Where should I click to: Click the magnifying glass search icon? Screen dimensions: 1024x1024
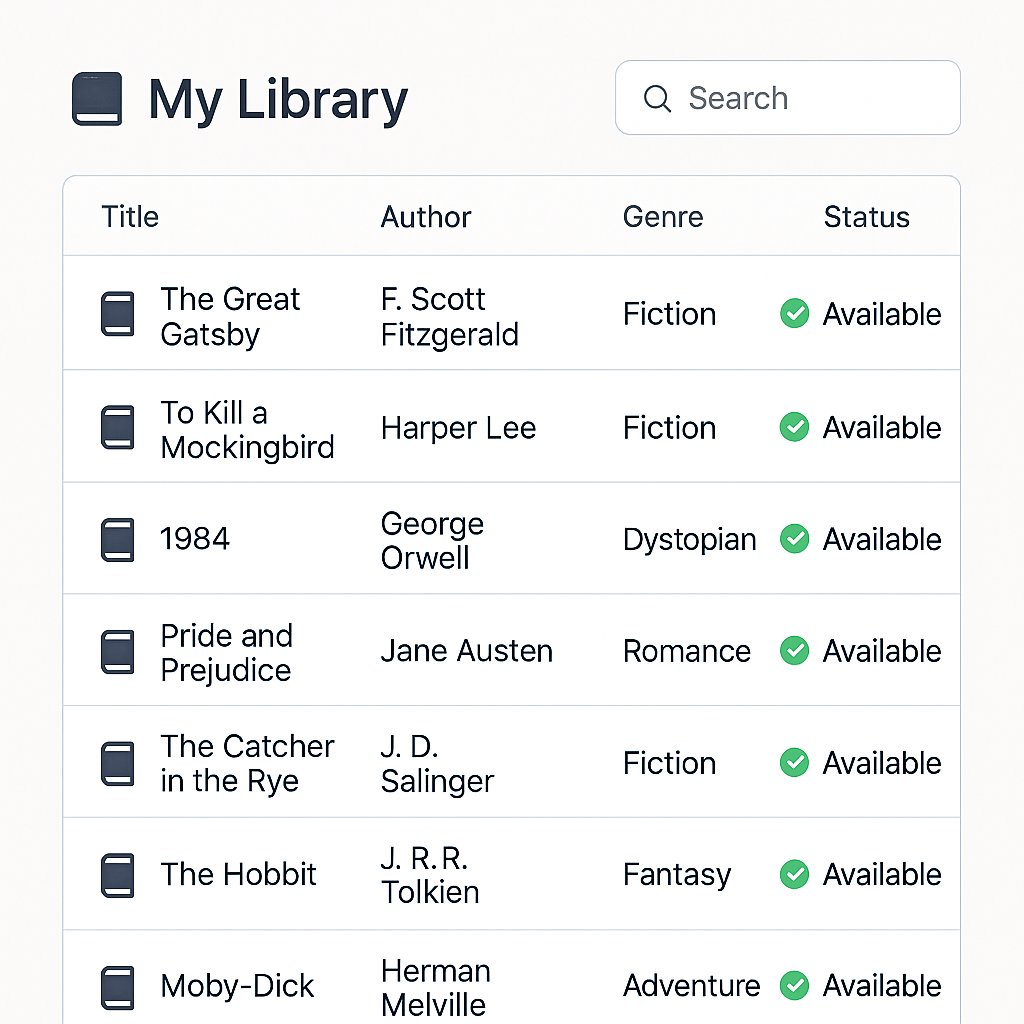tap(657, 98)
